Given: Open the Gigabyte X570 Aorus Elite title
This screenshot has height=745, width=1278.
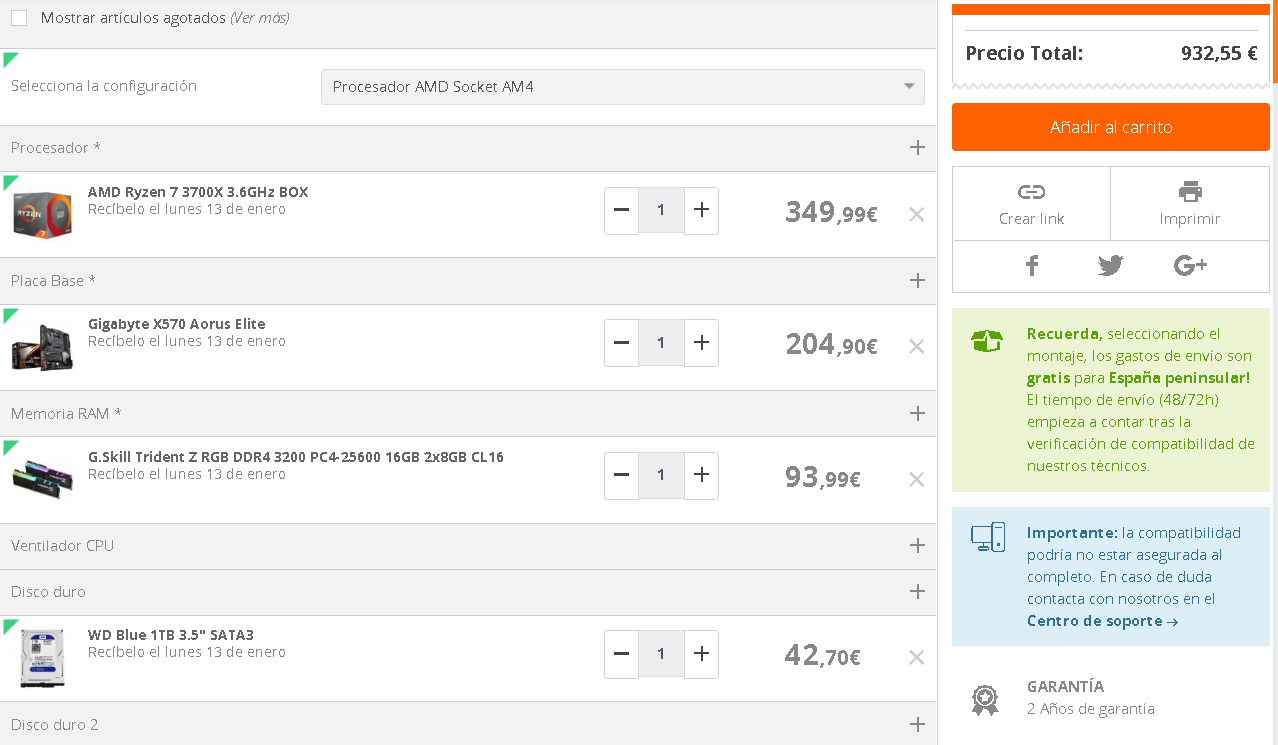Looking at the screenshot, I should tap(177, 324).
